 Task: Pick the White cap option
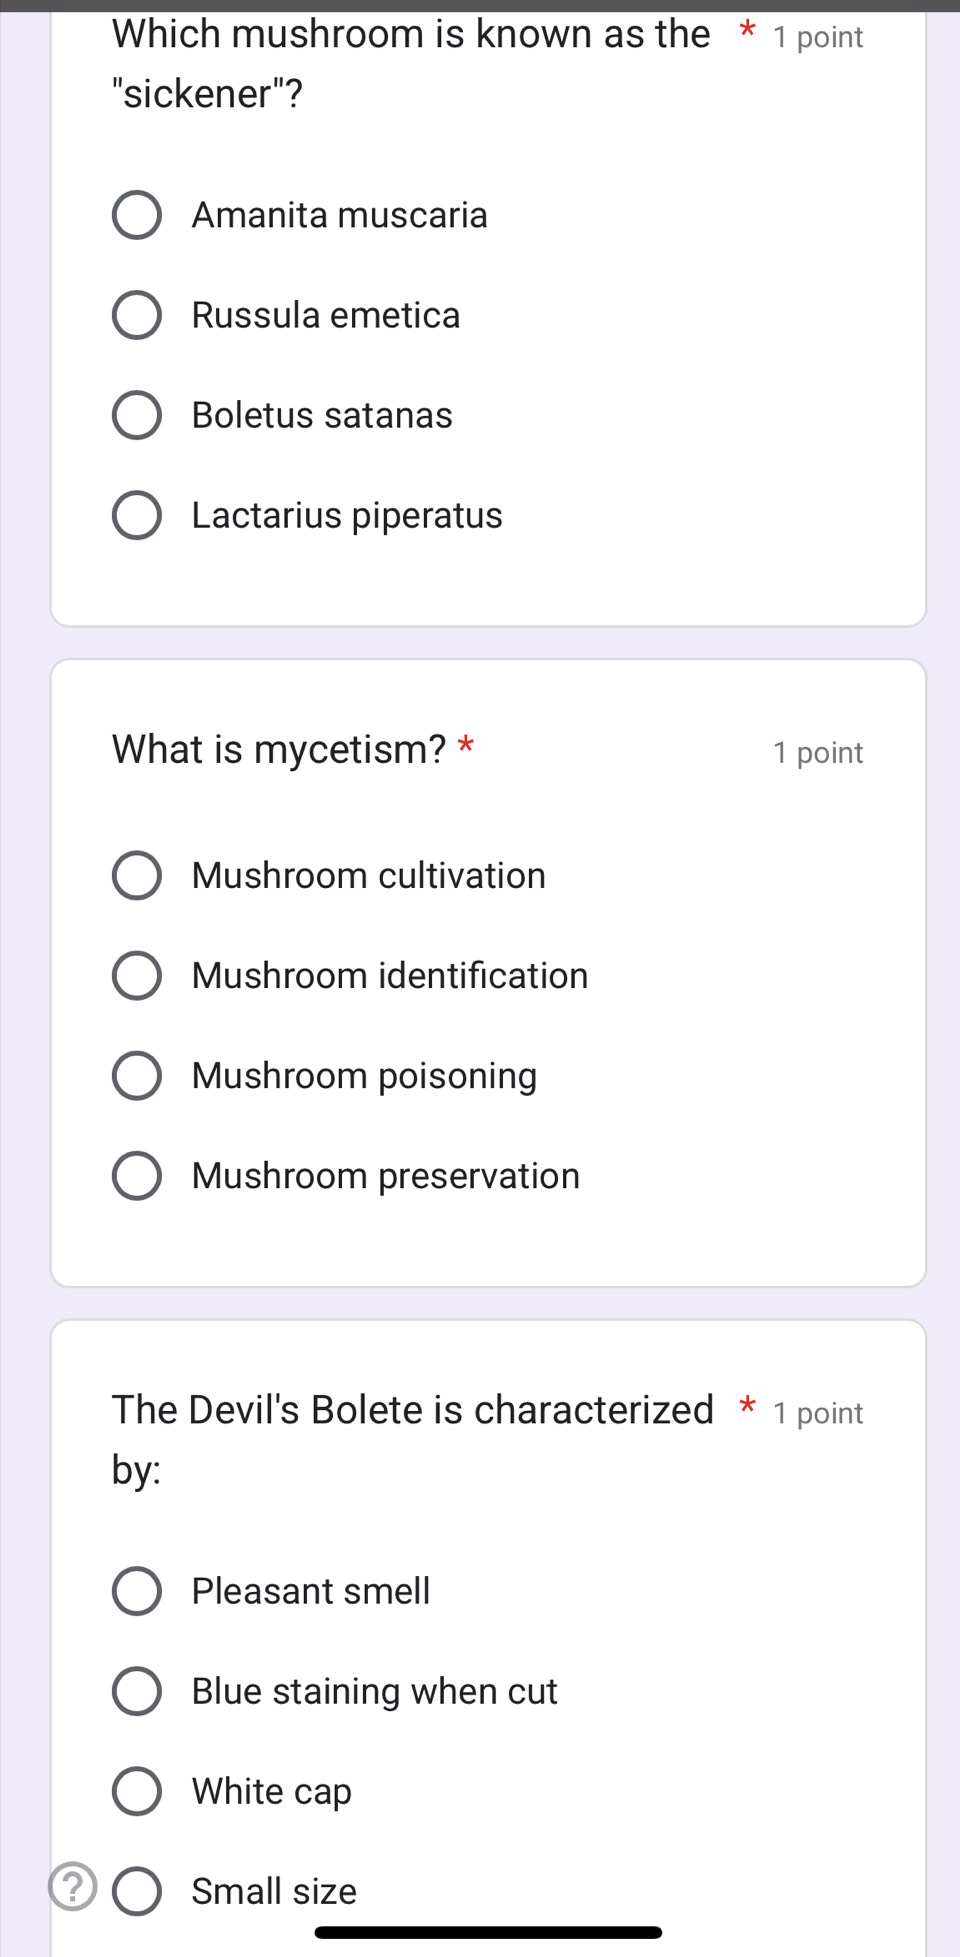pyautogui.click(x=137, y=1791)
